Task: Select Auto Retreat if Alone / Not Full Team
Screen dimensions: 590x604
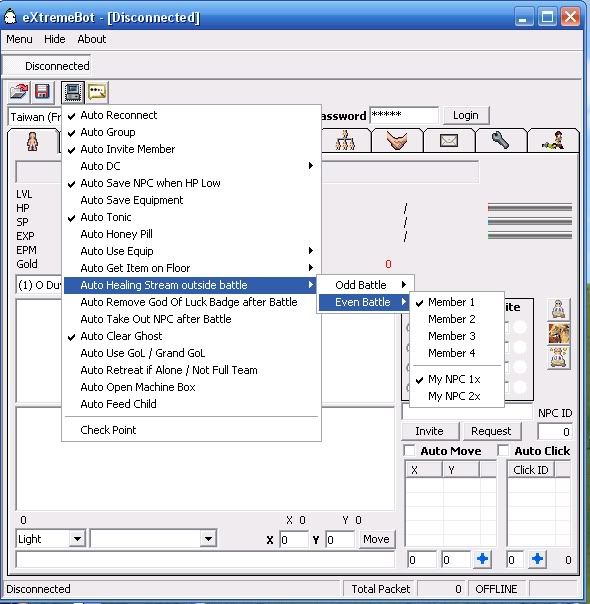Action: pos(191,370)
